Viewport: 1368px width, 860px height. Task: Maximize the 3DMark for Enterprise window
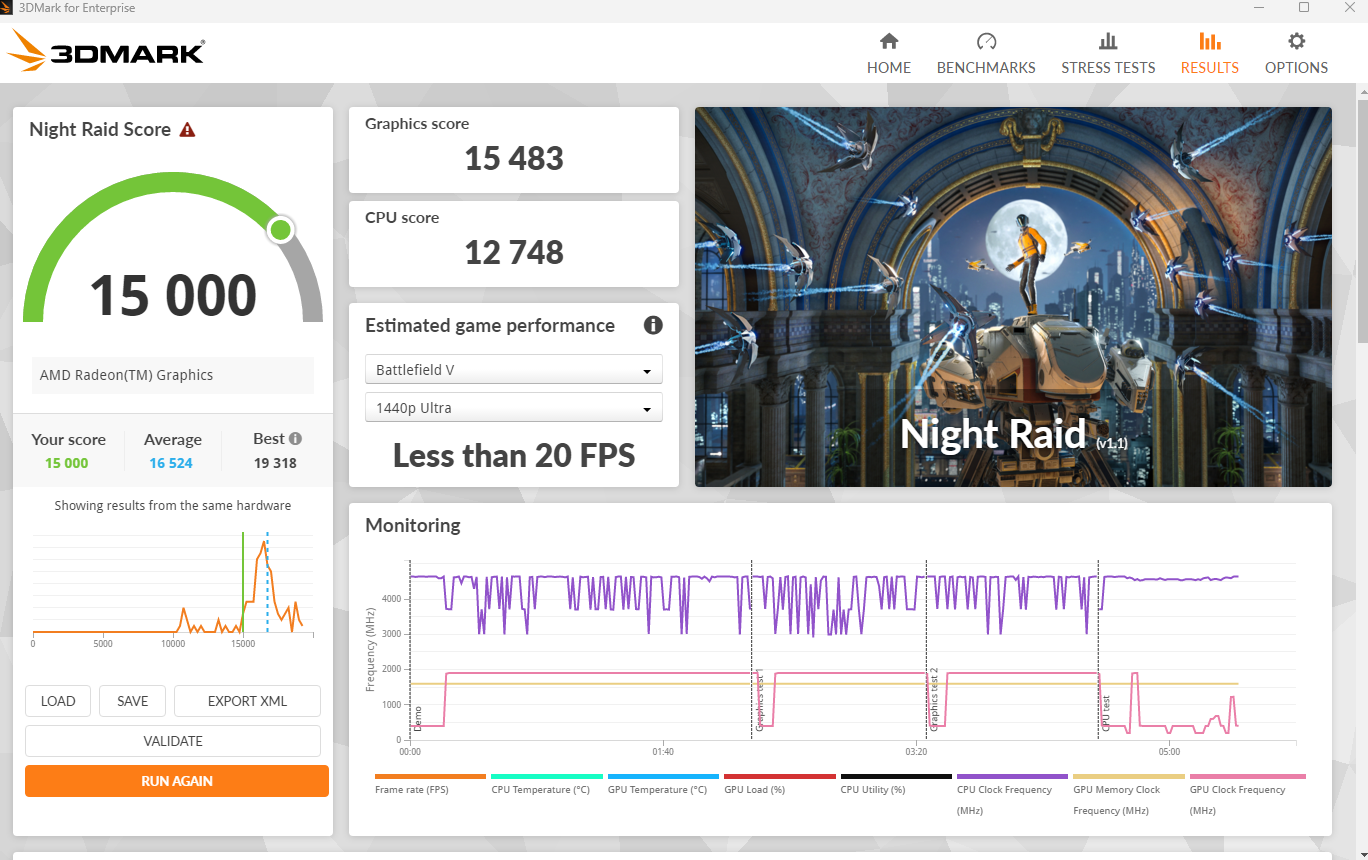click(x=1304, y=8)
